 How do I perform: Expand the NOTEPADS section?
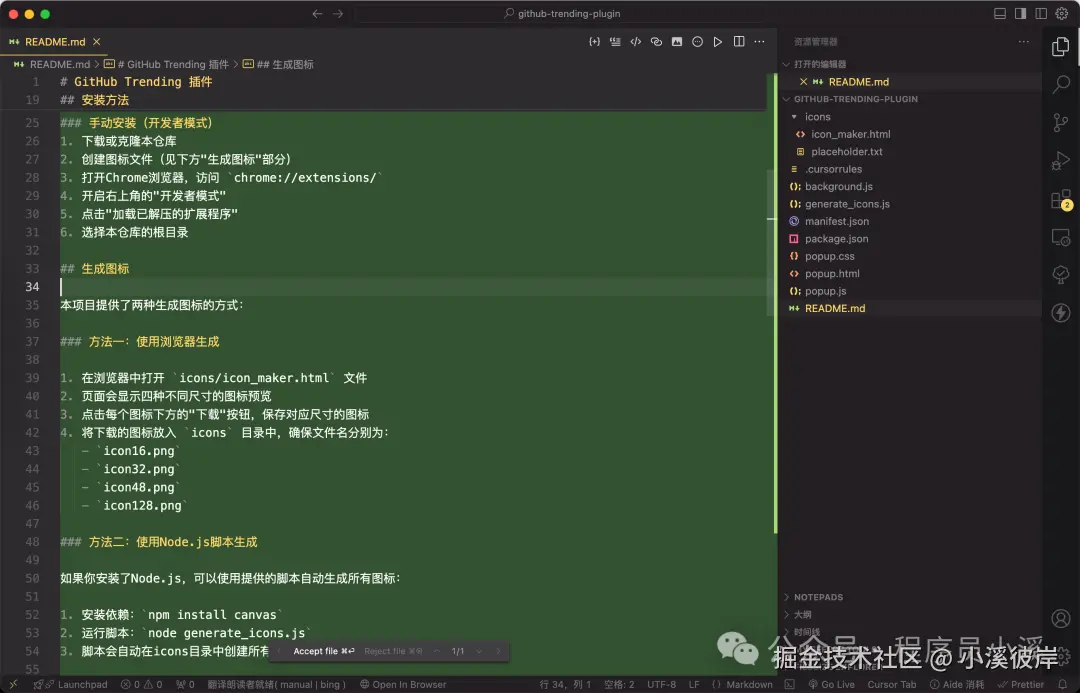tap(816, 596)
